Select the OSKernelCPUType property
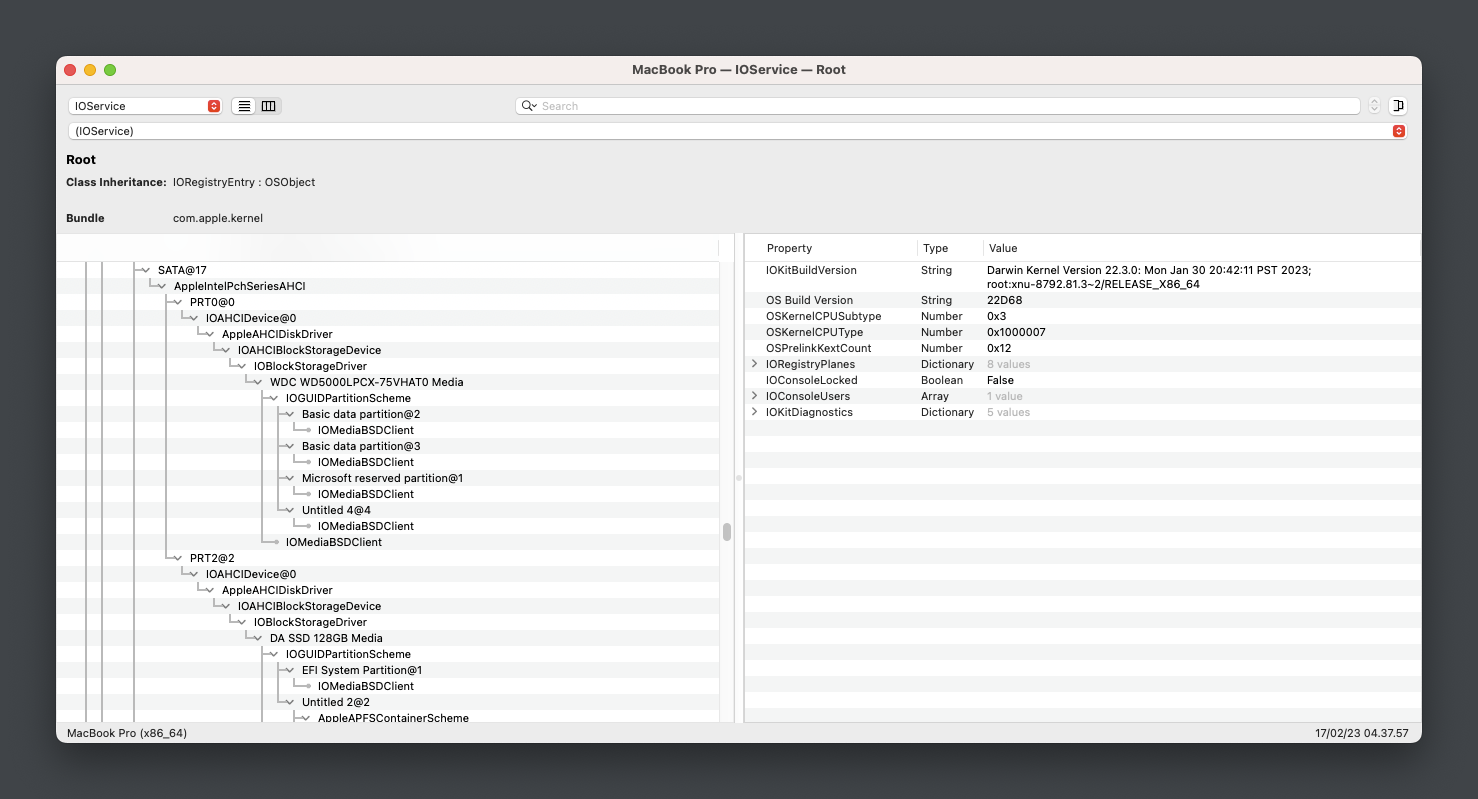The height and width of the screenshot is (799, 1478). pyautogui.click(x=1082, y=332)
